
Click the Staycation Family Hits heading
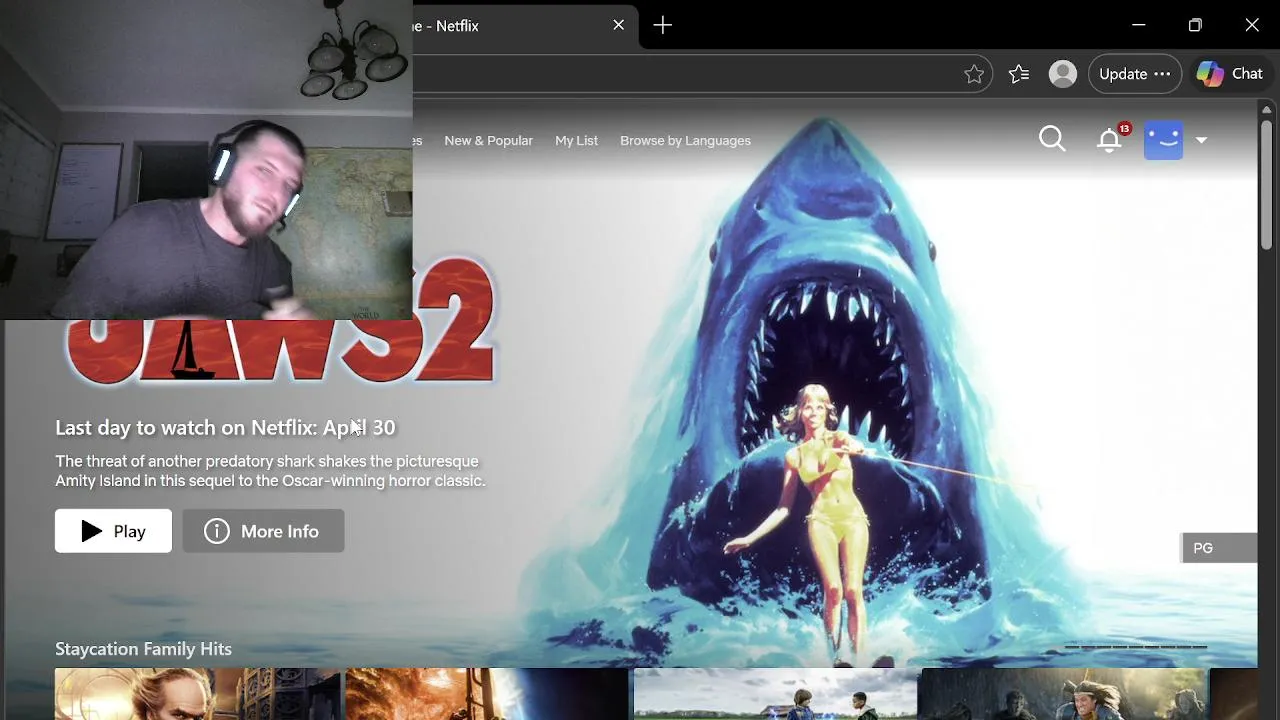point(143,649)
